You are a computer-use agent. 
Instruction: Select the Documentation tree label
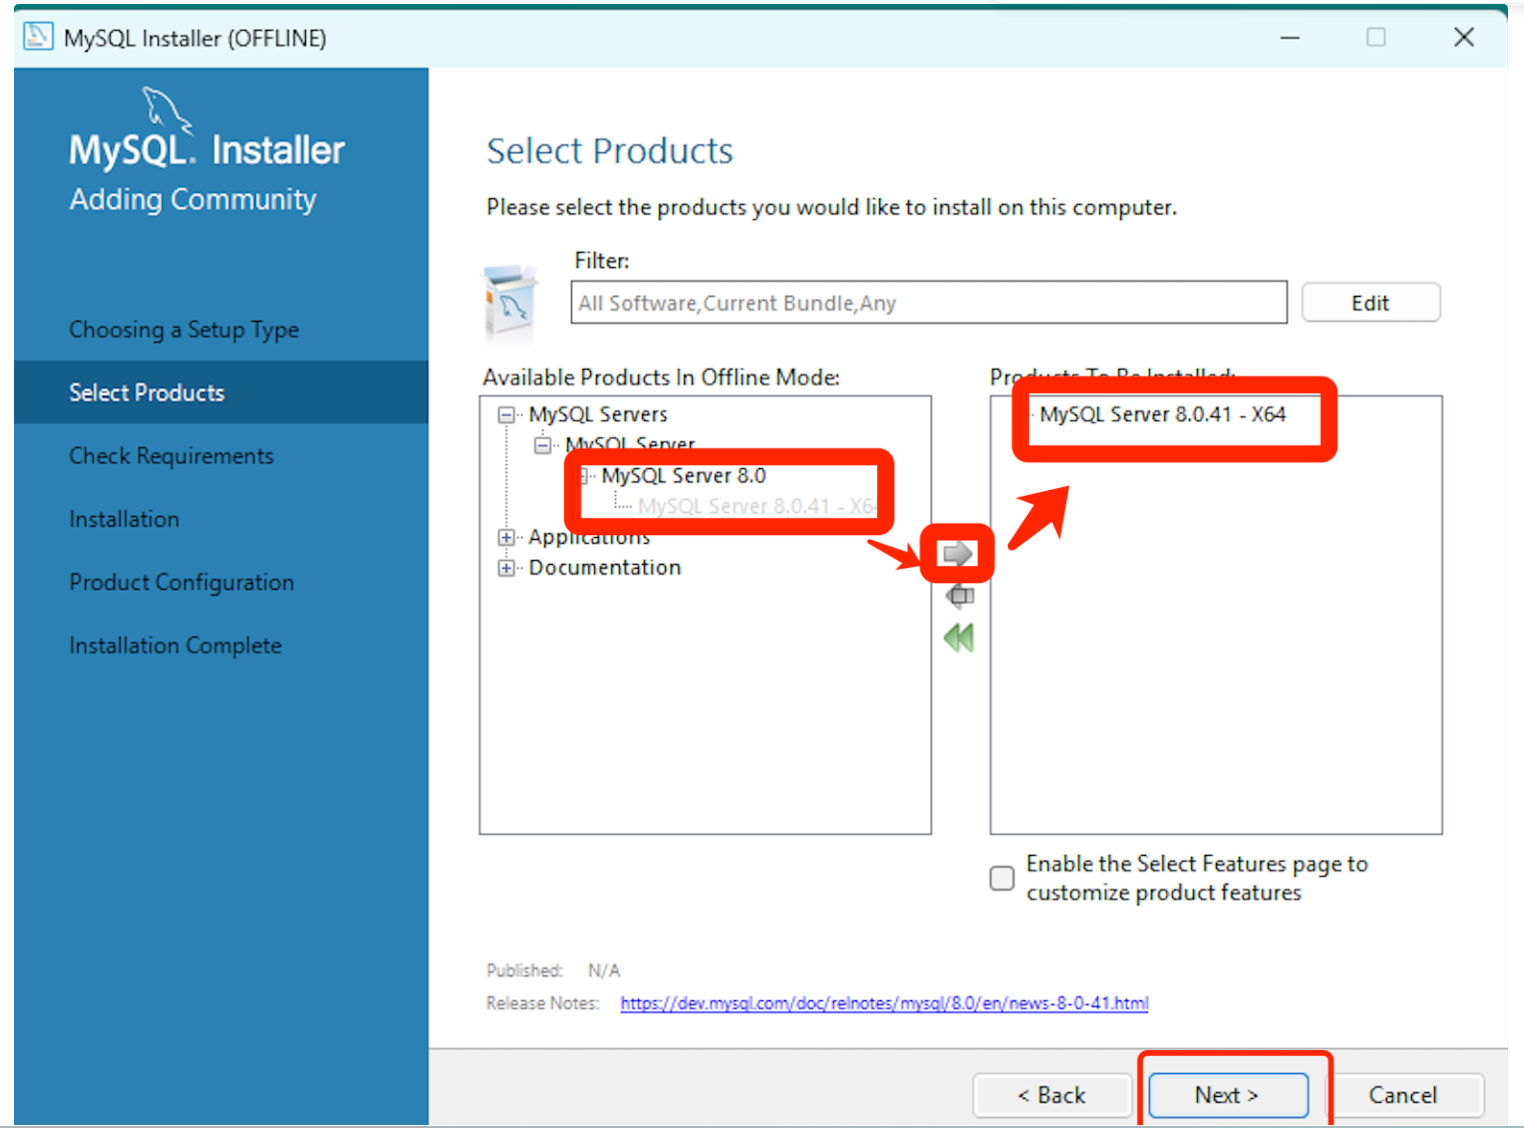click(x=604, y=568)
